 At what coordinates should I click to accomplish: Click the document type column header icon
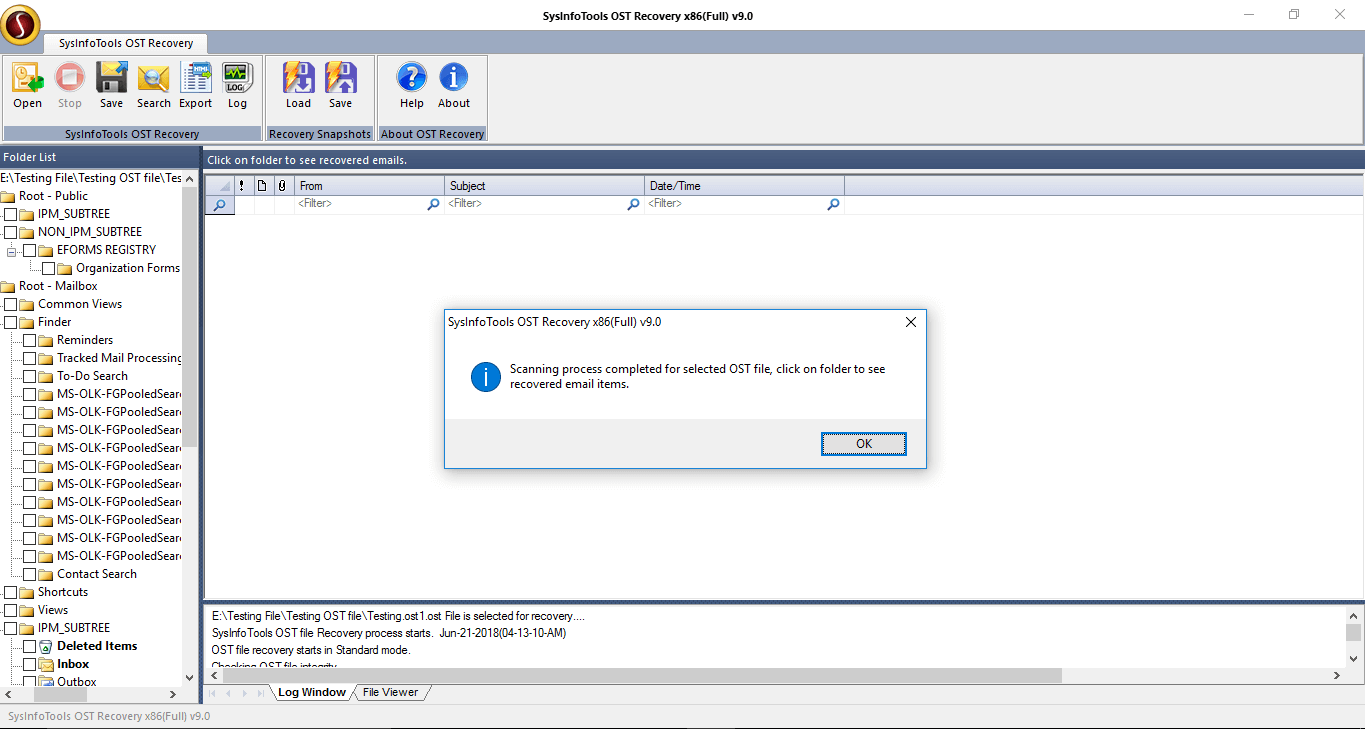tap(262, 186)
